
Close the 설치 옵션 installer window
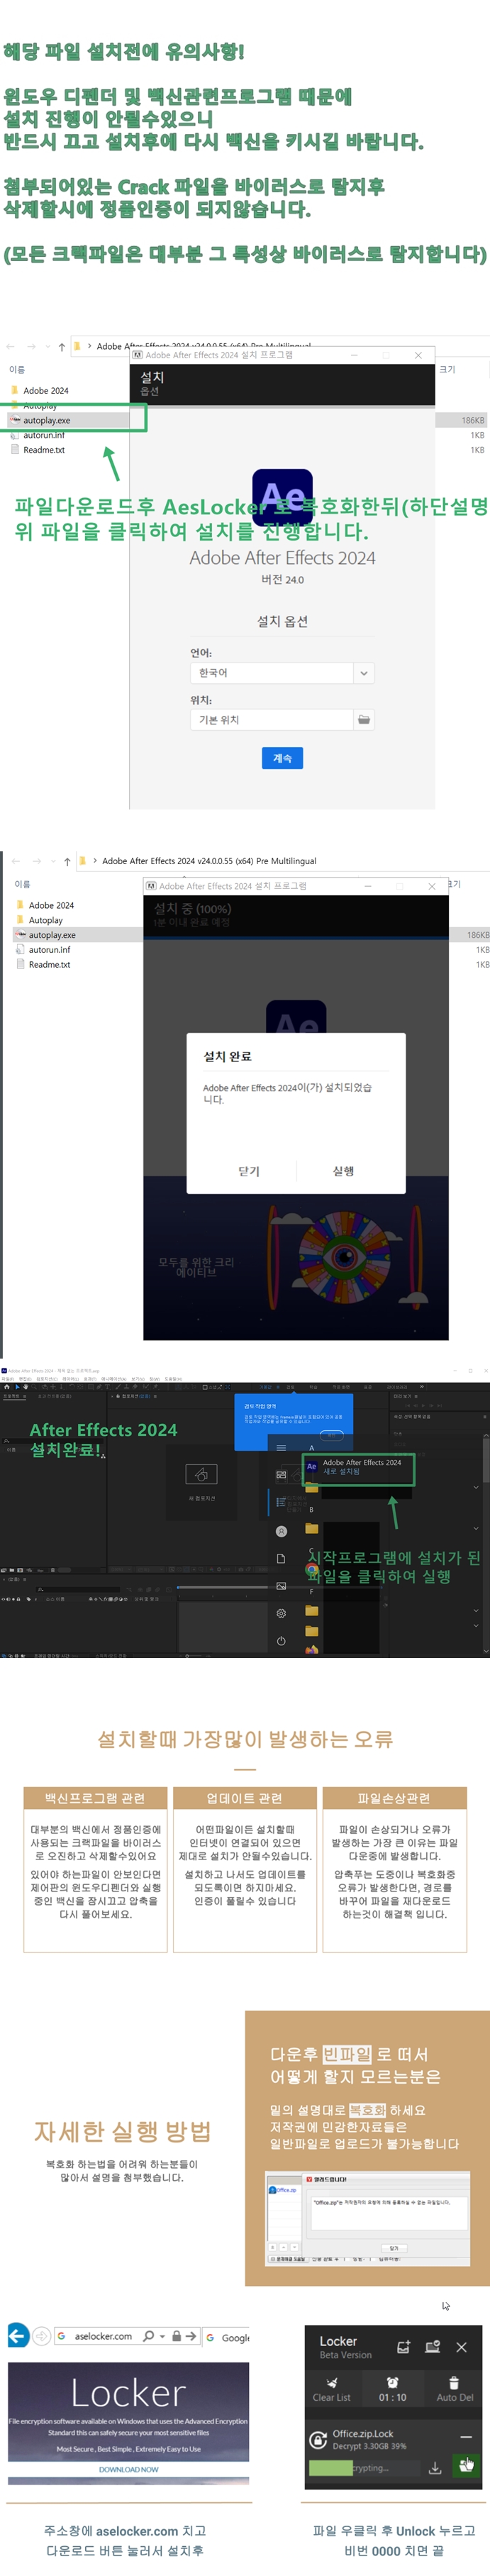tap(418, 355)
